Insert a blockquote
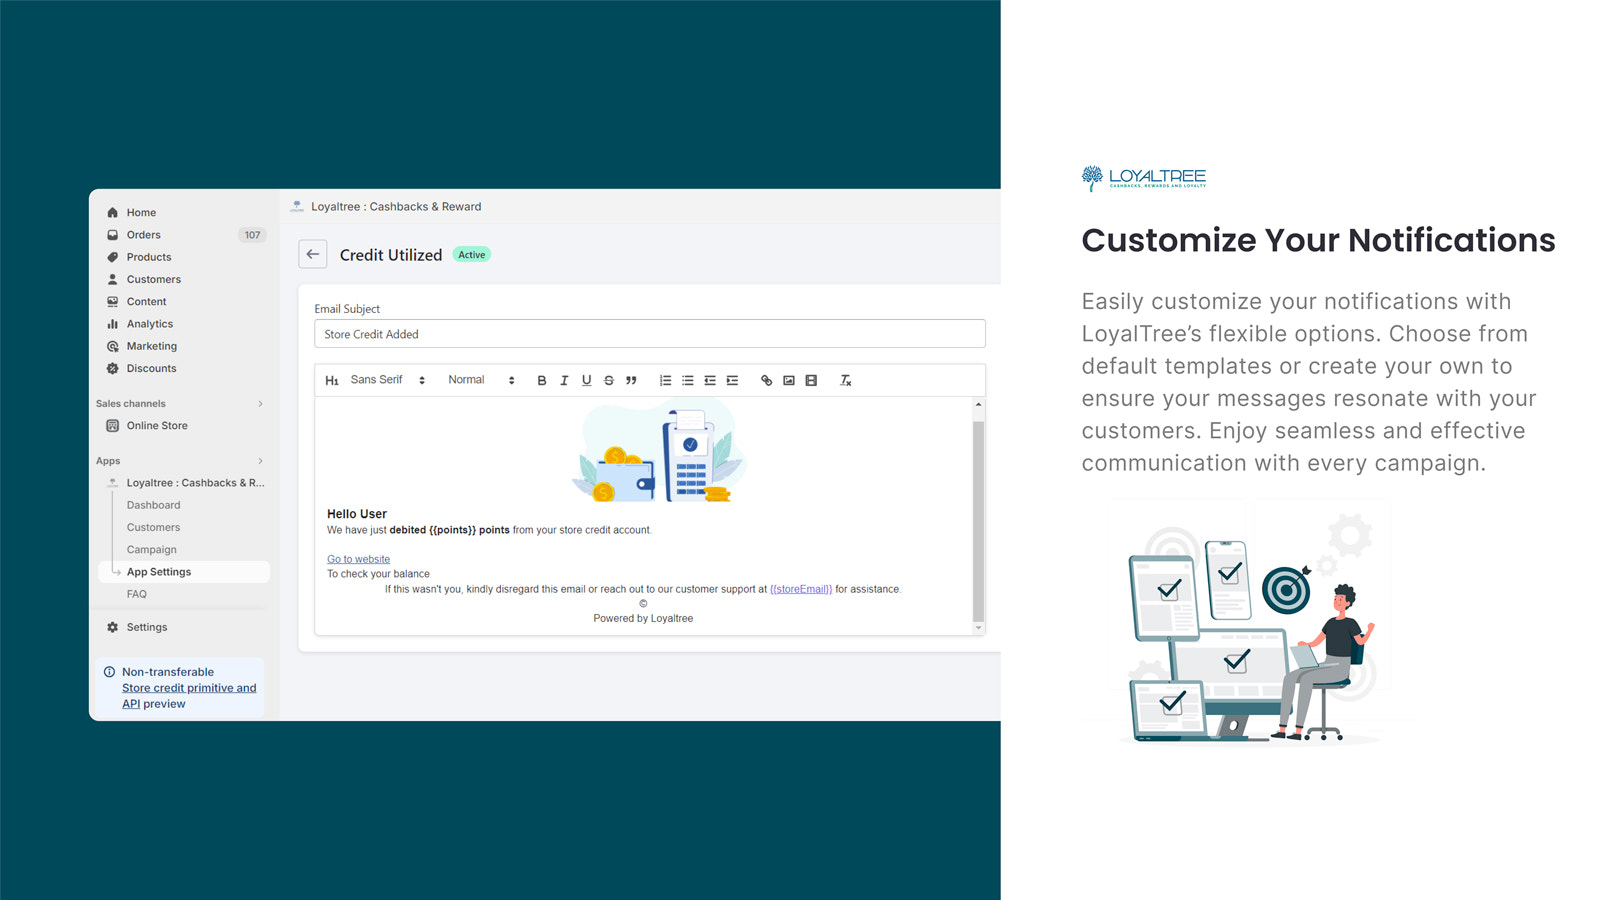The width and height of the screenshot is (1600, 900). 631,380
